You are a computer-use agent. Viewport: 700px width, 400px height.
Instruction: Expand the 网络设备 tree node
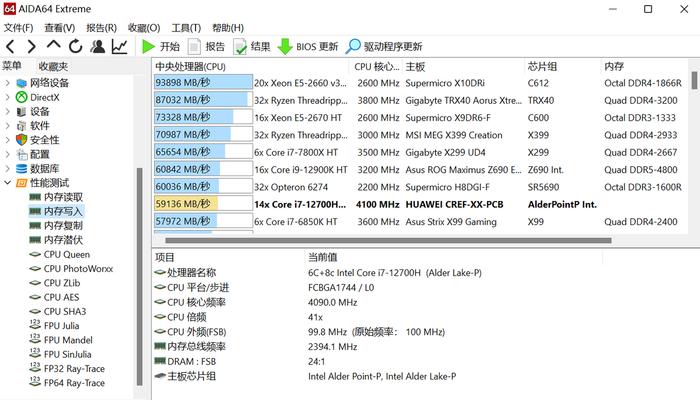[7, 83]
